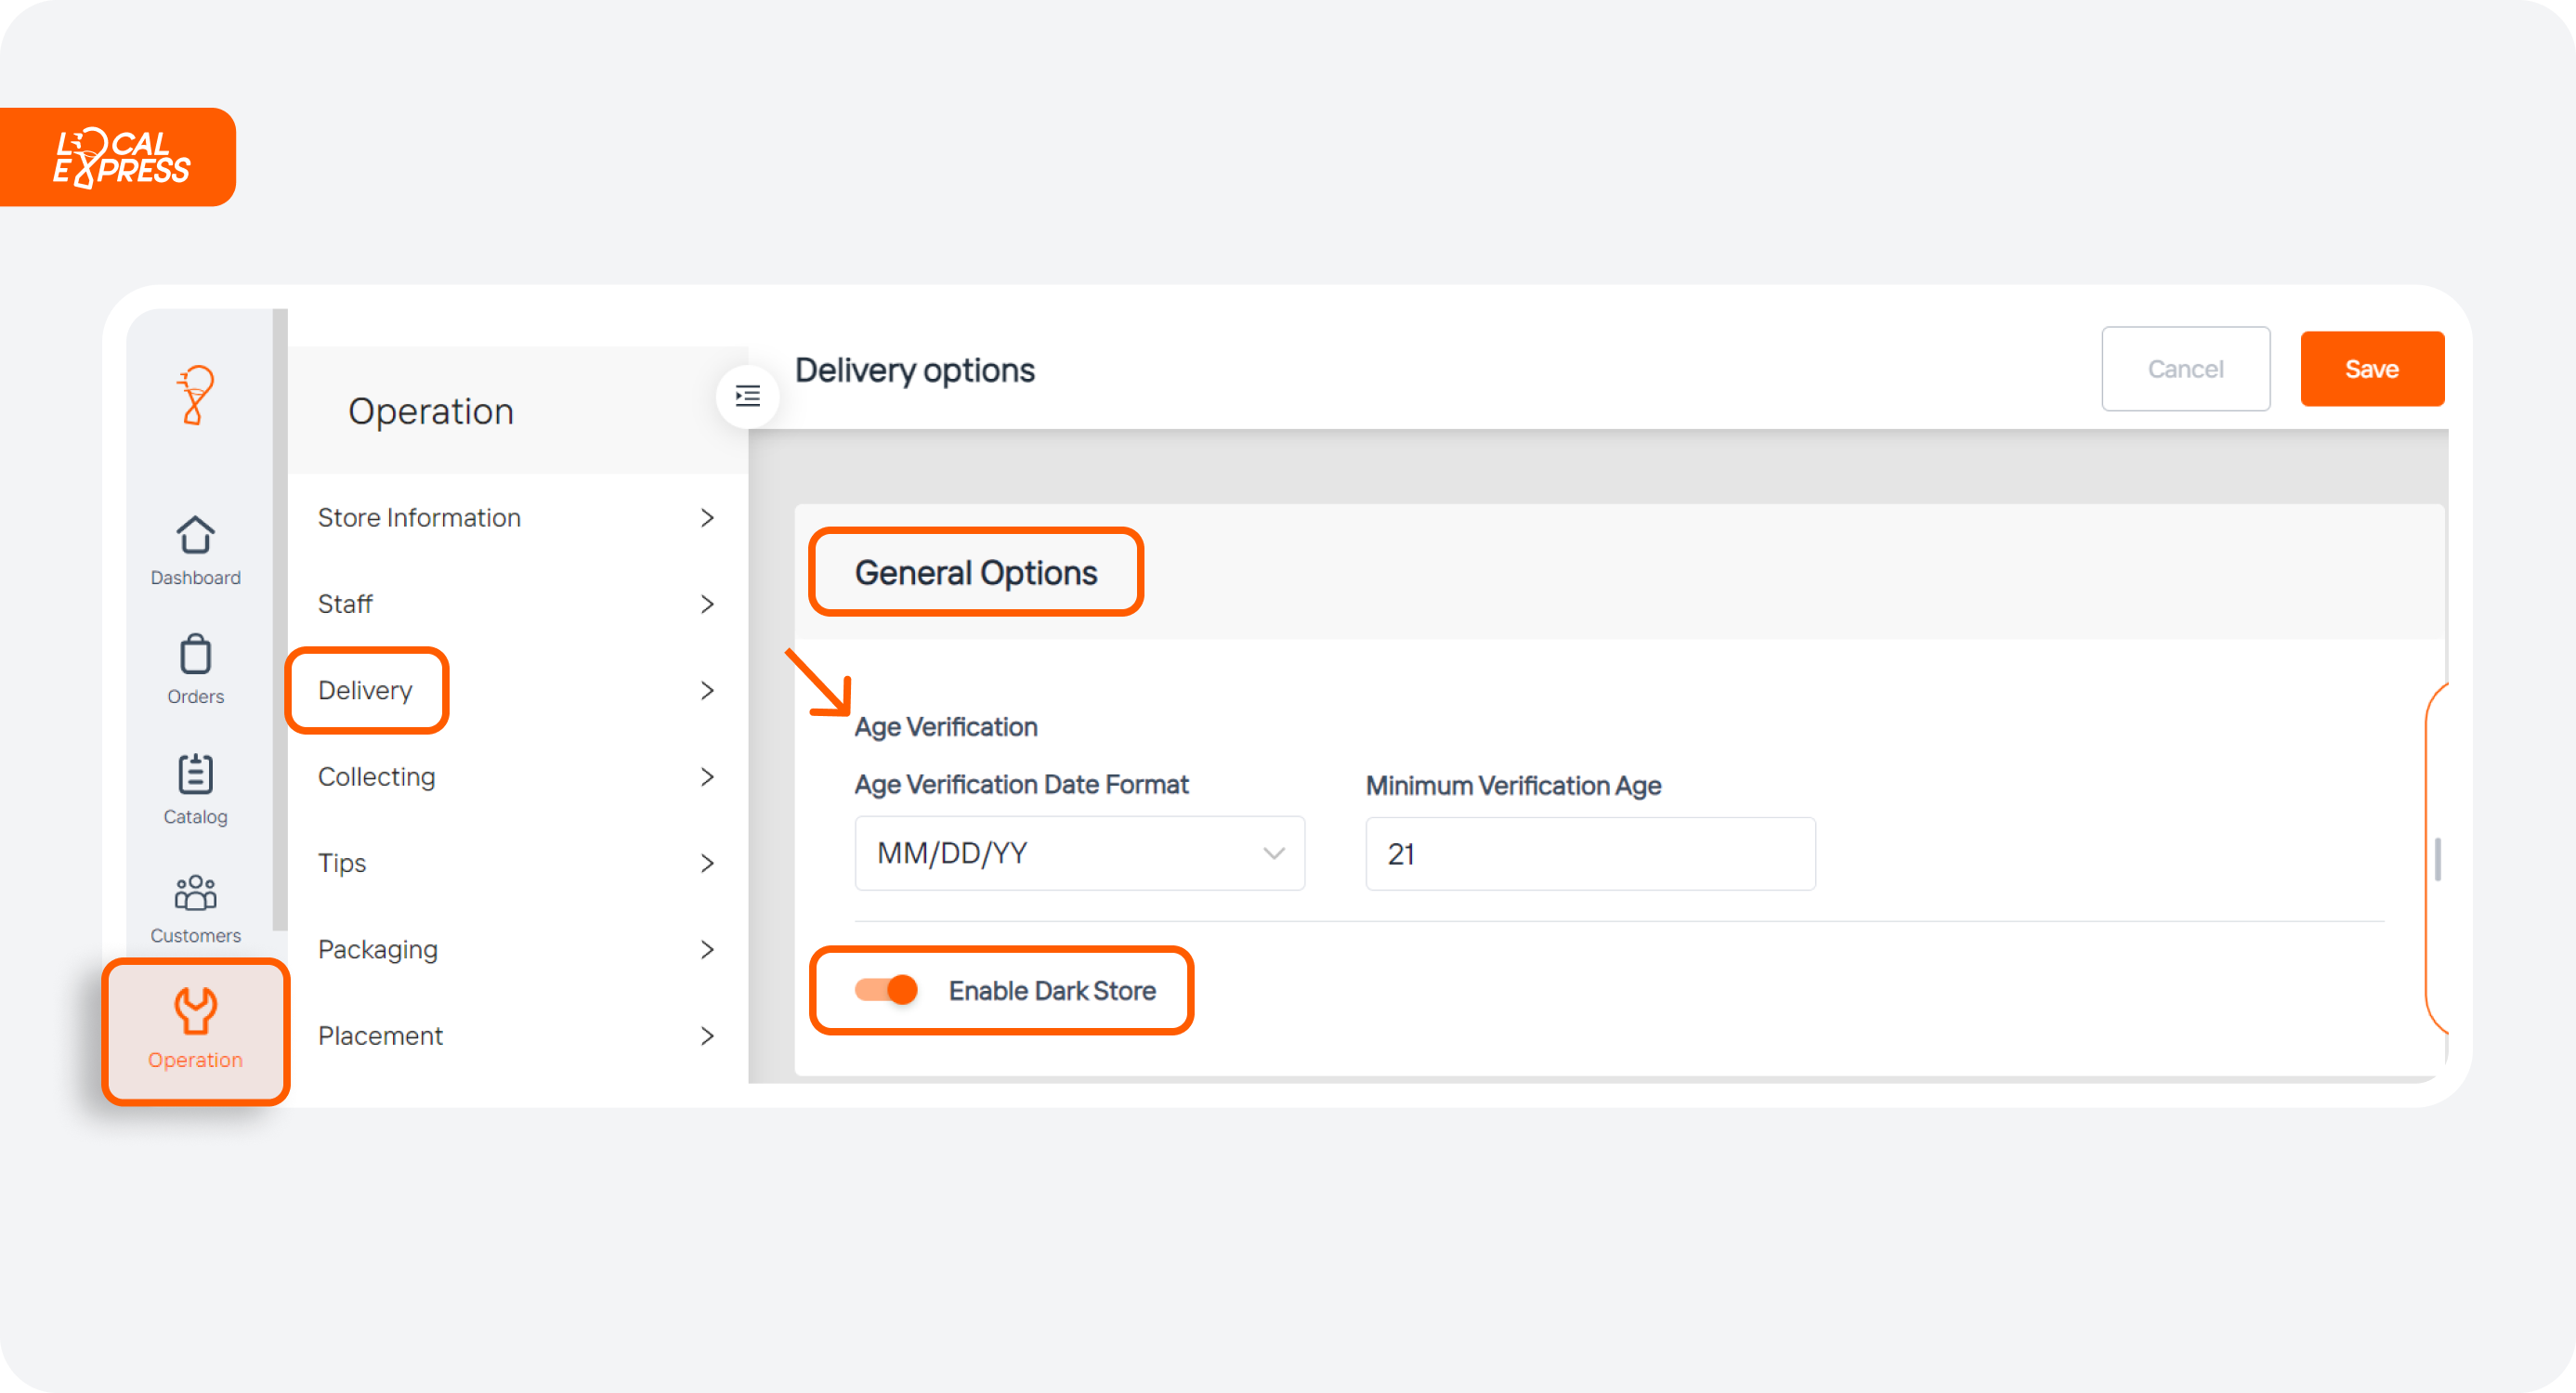Screen dimensions: 2576x1393
Task: Collapse the Operation panel using the indent icon
Action: 746,396
